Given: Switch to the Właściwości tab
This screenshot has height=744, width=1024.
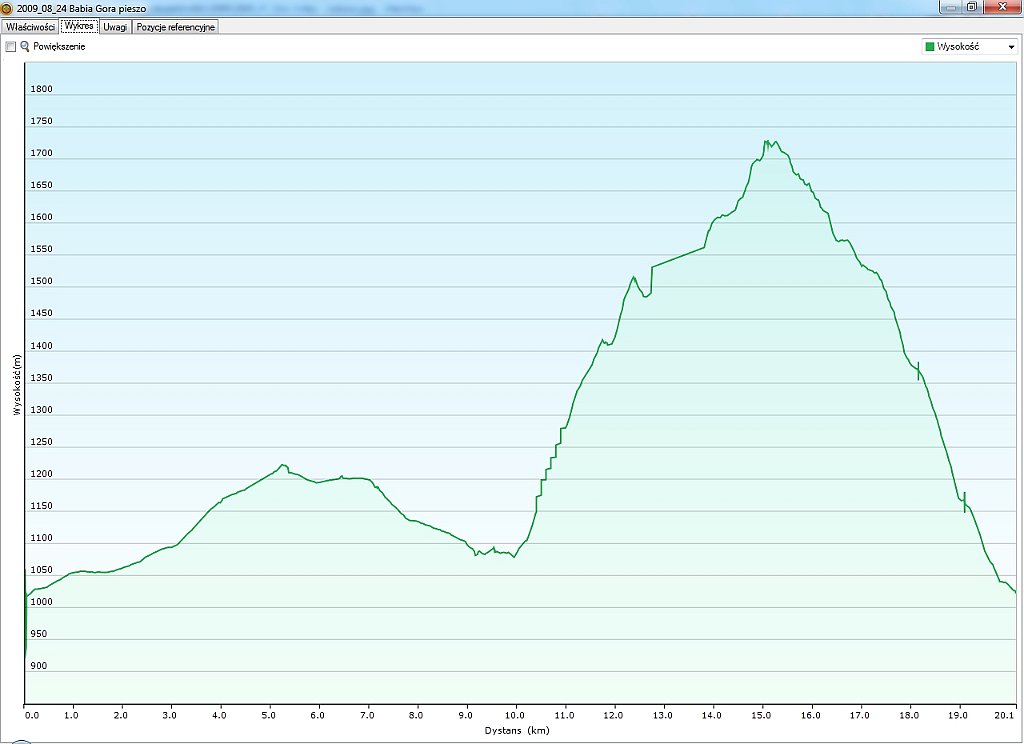Looking at the screenshot, I should pyautogui.click(x=30, y=27).
